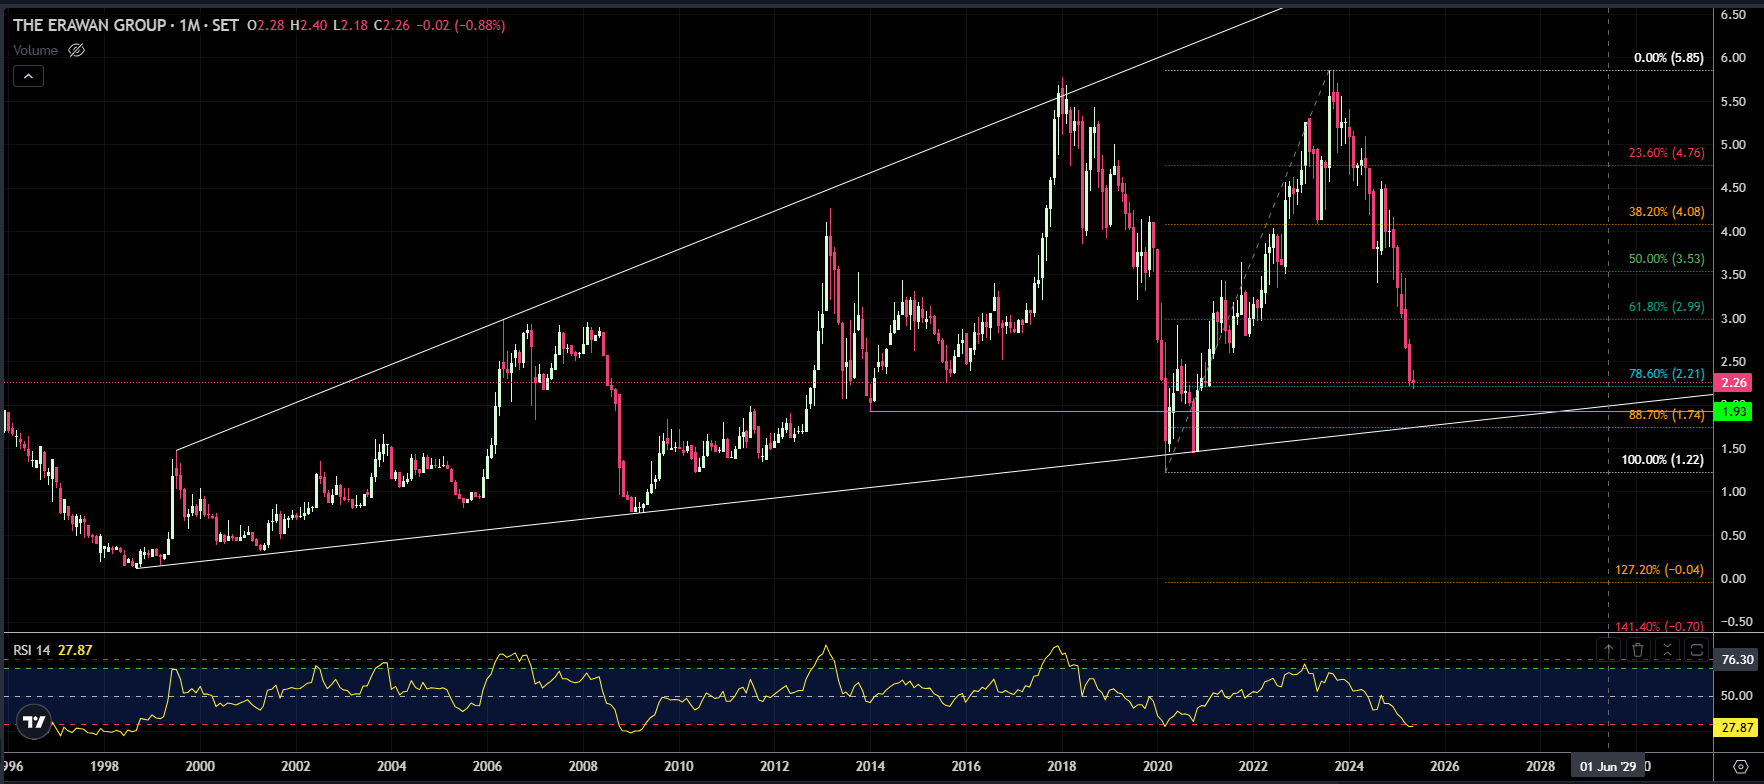Click the 0.50 price axis label
The width and height of the screenshot is (1764, 784).
(x=1733, y=536)
